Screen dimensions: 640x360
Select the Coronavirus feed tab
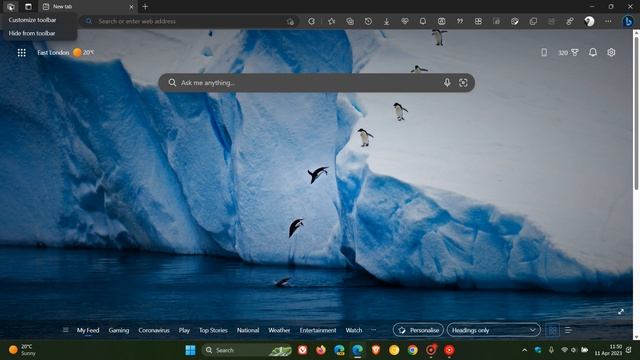point(154,330)
